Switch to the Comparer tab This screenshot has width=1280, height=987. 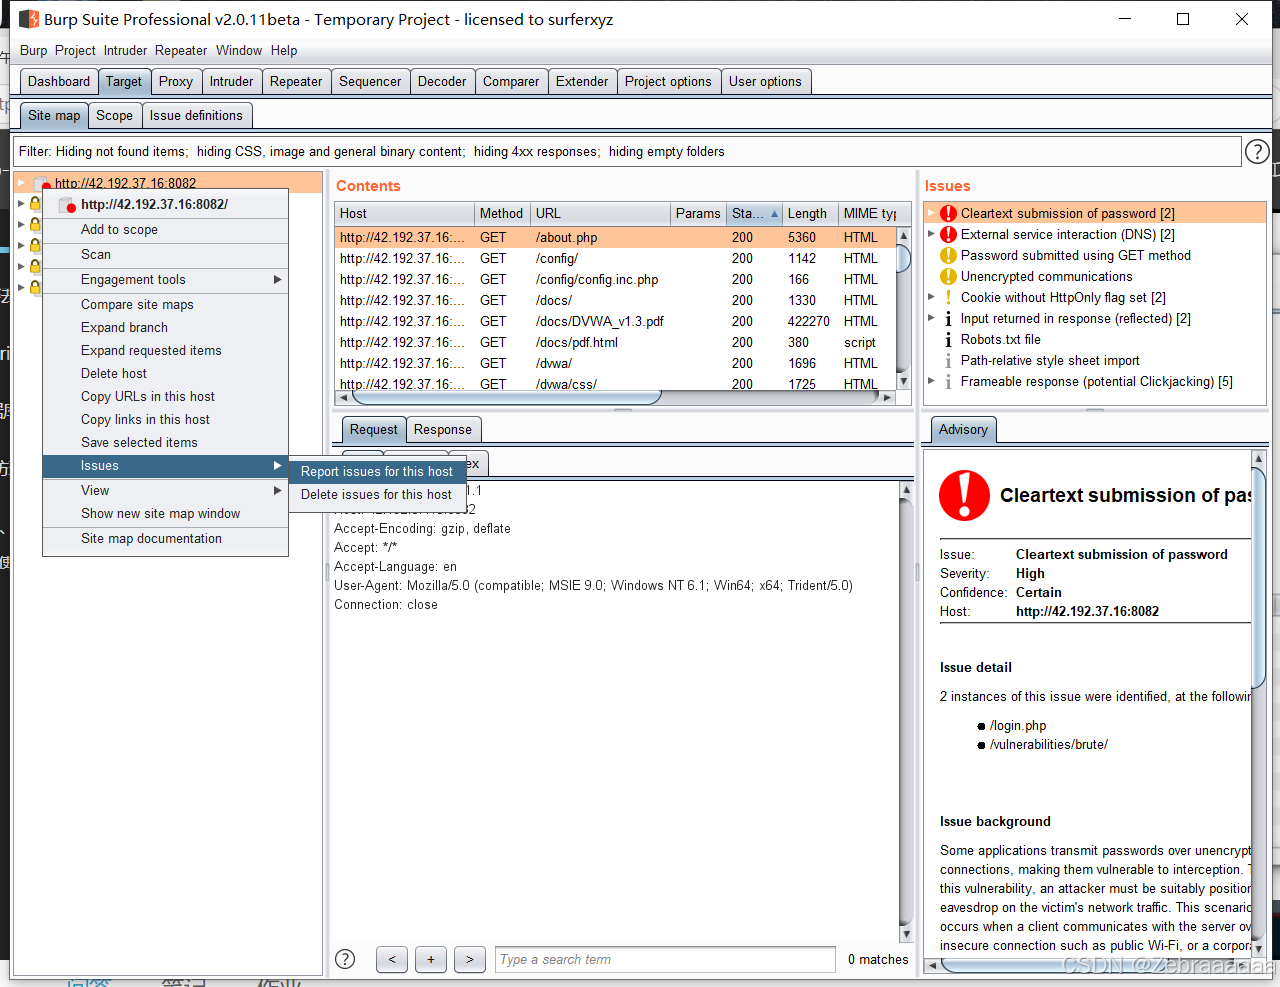(511, 81)
